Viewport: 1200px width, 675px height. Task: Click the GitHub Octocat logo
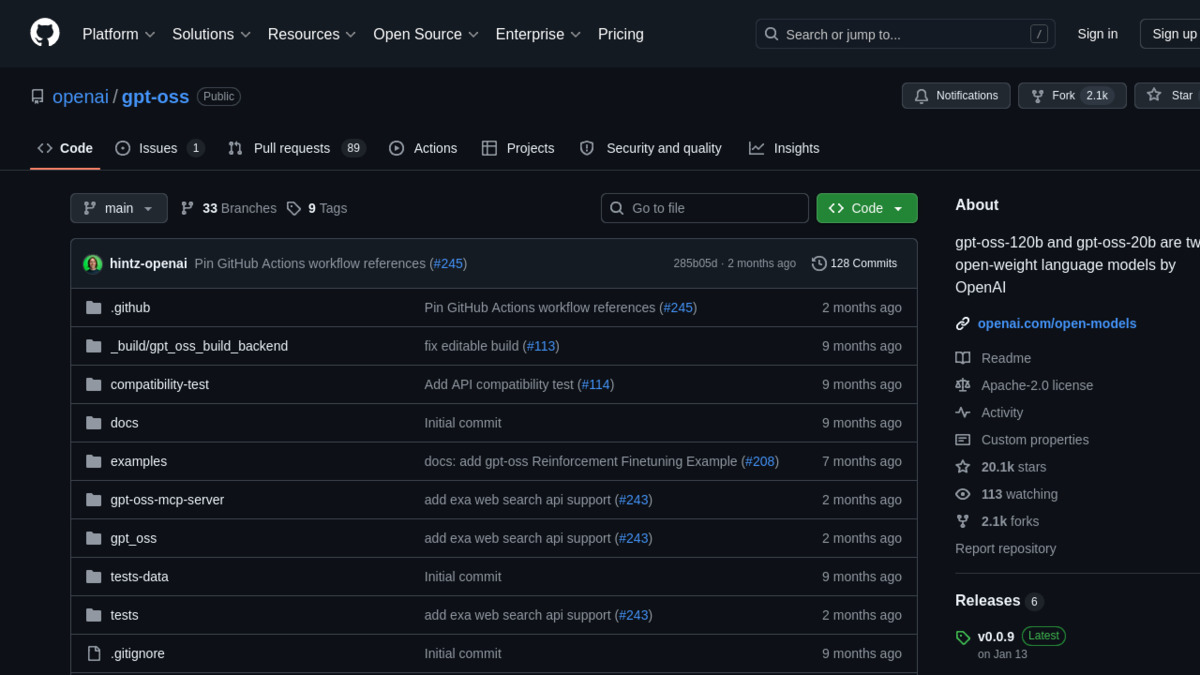45,34
